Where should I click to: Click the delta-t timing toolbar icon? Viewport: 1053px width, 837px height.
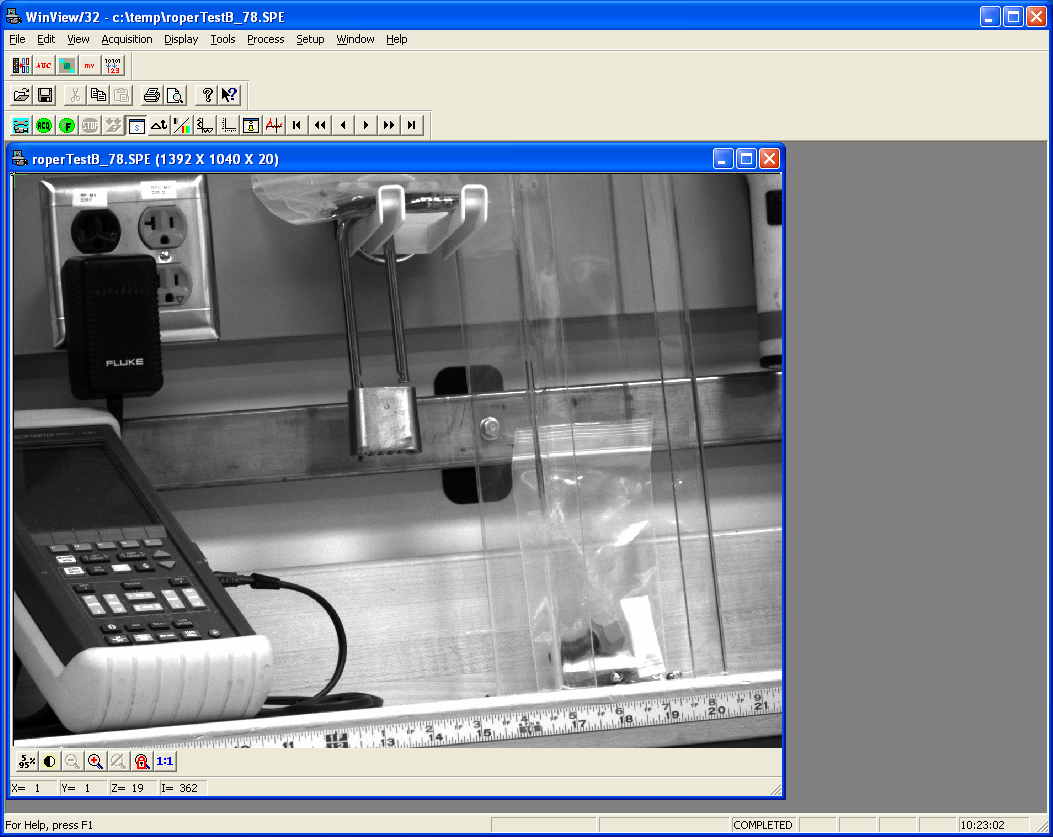click(x=159, y=125)
